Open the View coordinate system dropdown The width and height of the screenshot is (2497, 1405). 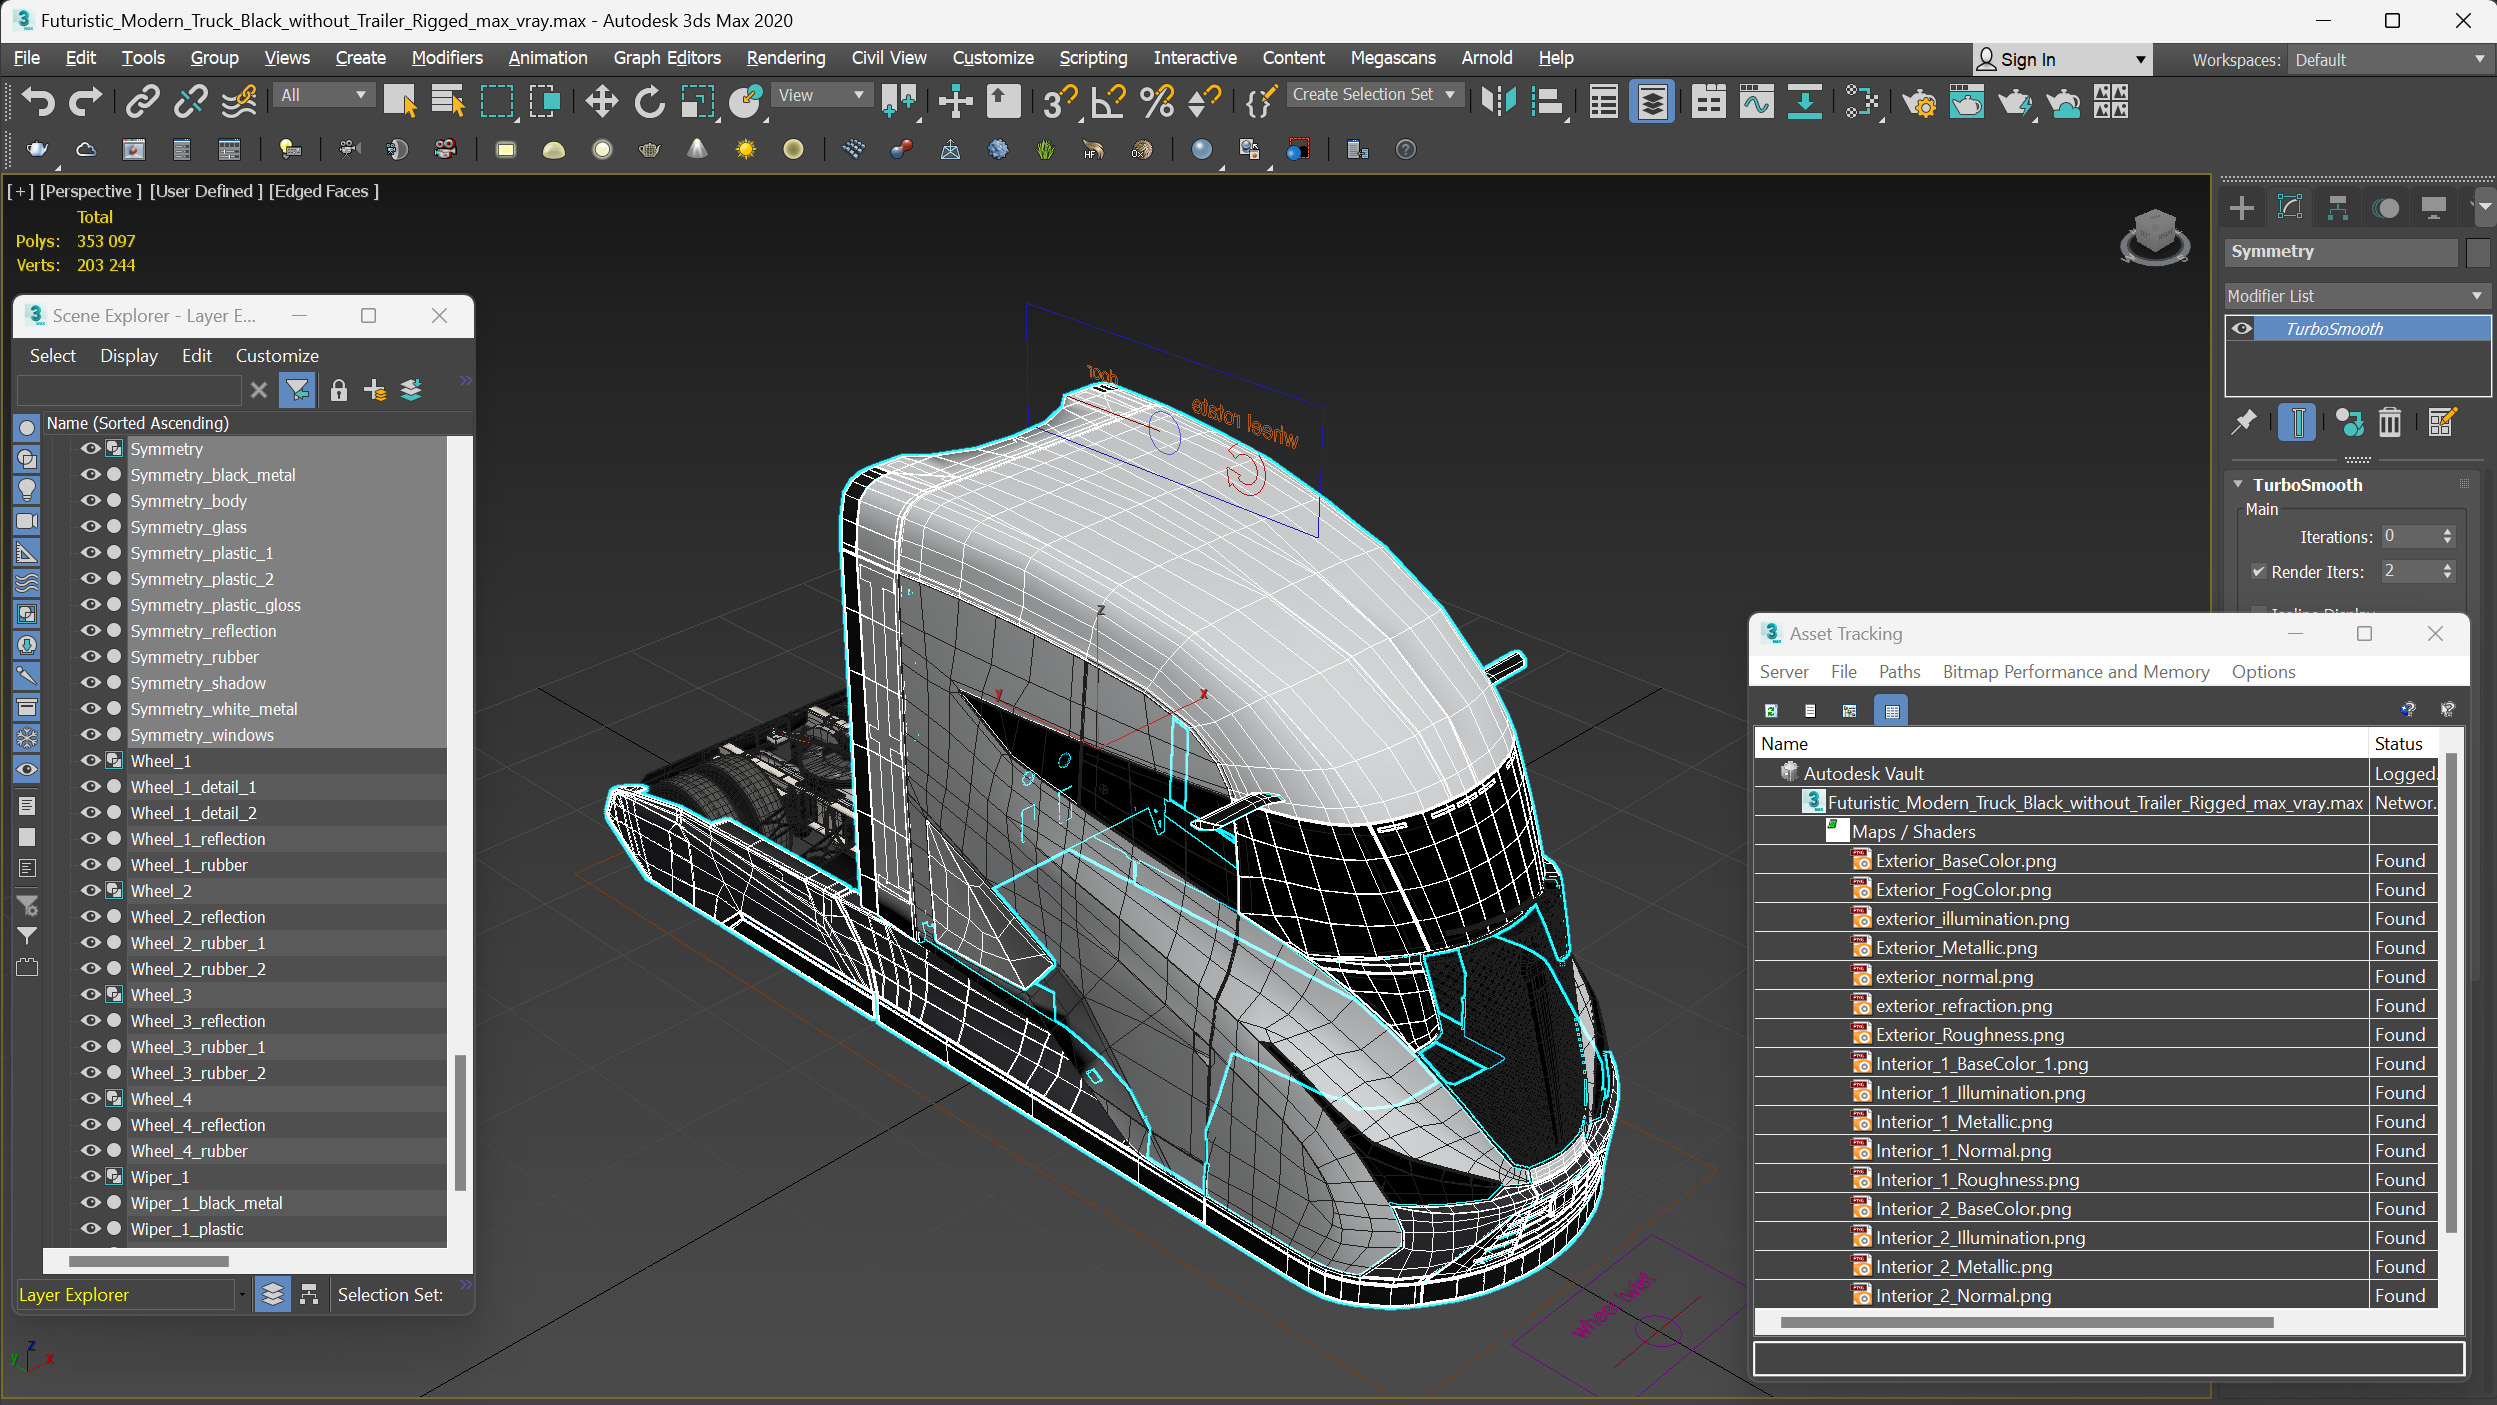click(820, 95)
